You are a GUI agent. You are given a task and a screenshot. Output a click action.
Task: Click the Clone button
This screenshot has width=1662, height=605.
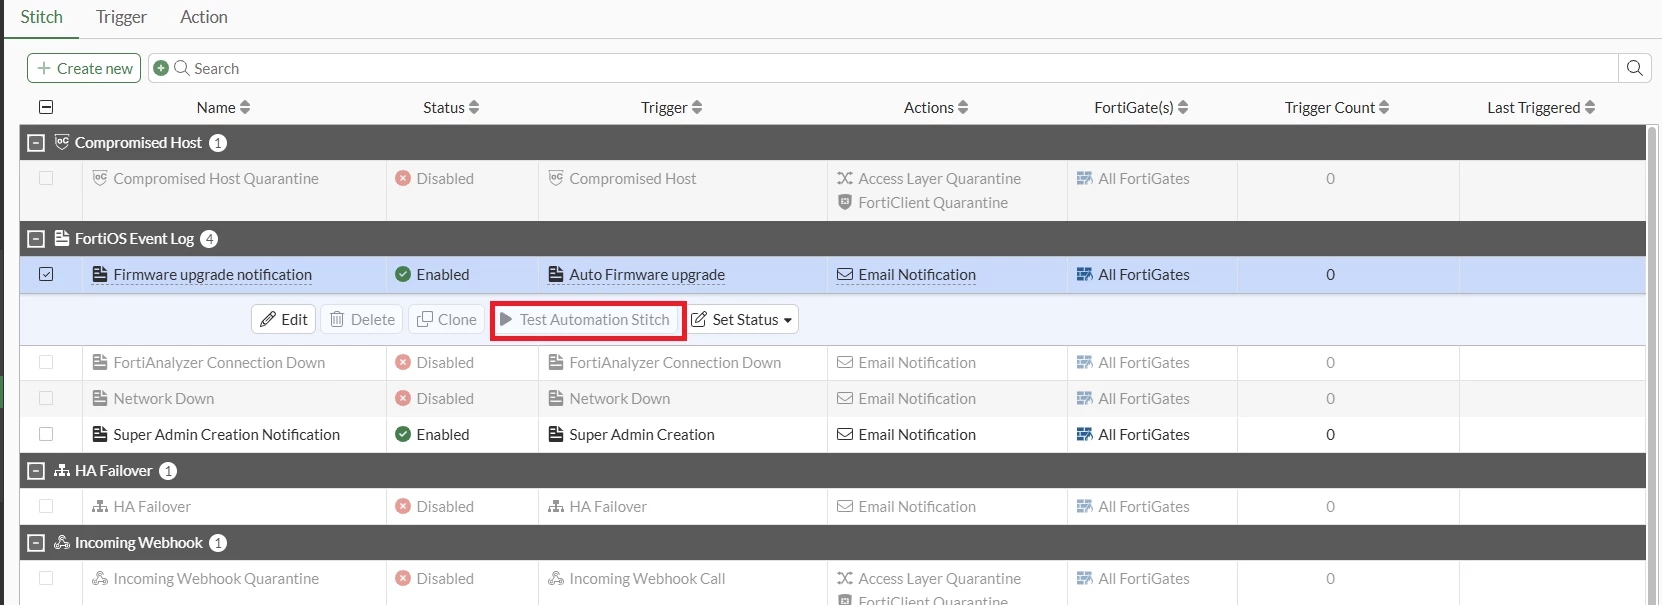[x=447, y=319]
